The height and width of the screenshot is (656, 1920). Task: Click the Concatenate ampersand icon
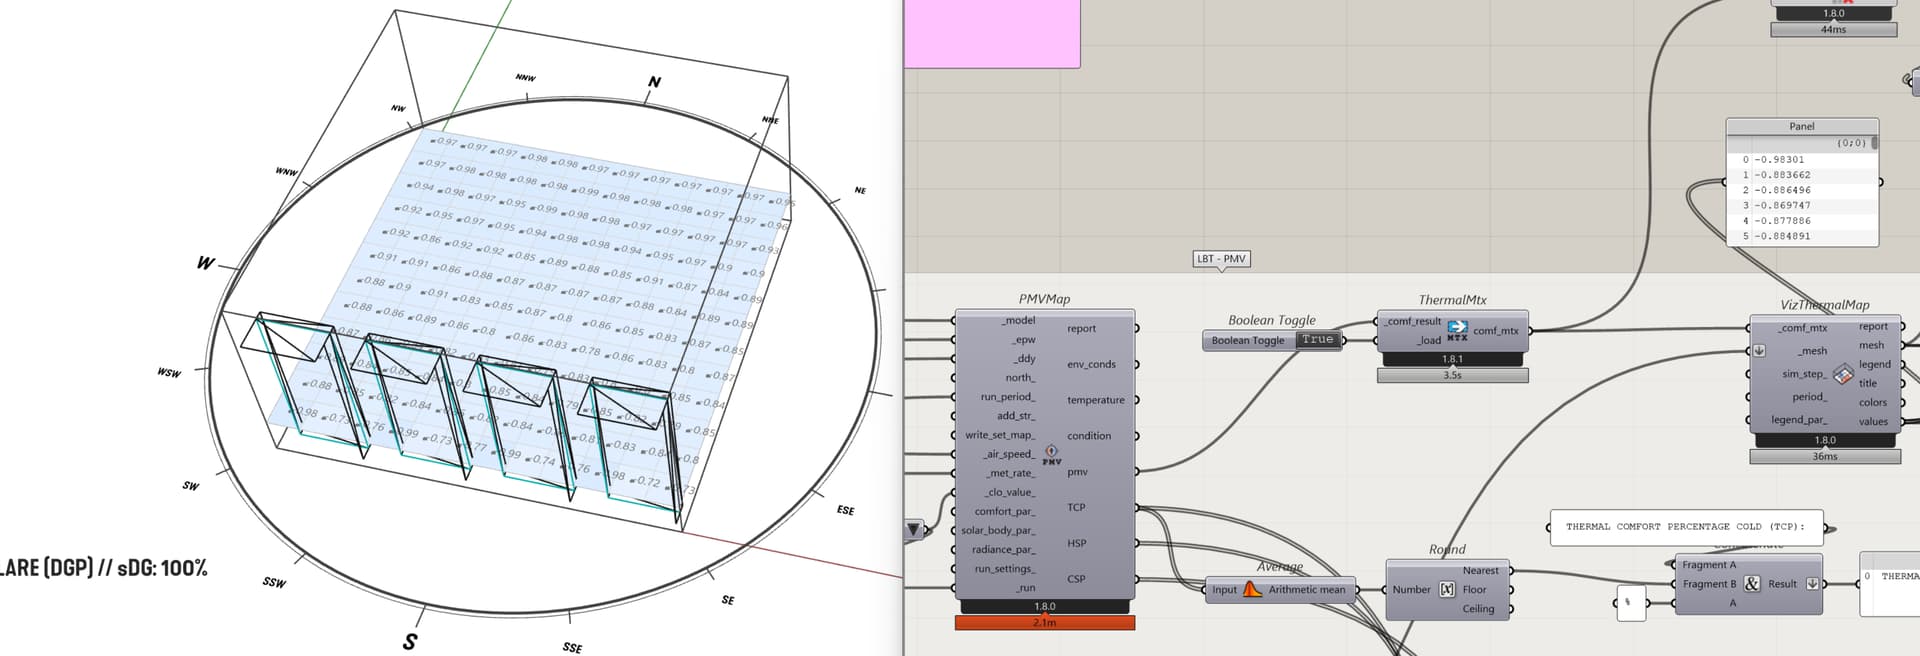pos(1751,584)
